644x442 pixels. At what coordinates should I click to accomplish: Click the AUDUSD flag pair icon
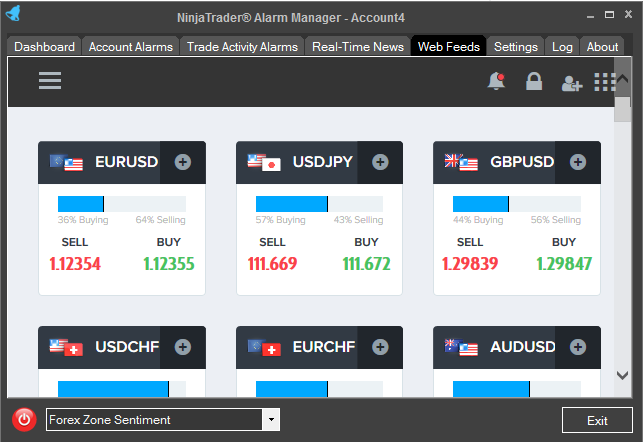[461, 348]
